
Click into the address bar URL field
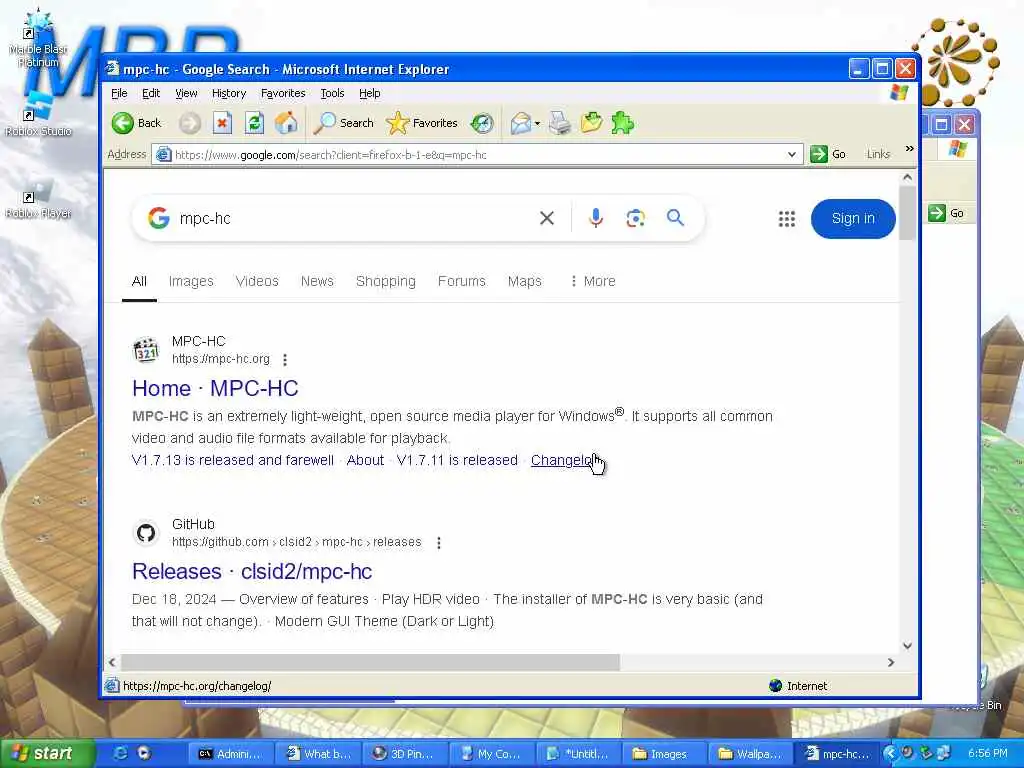click(x=477, y=155)
